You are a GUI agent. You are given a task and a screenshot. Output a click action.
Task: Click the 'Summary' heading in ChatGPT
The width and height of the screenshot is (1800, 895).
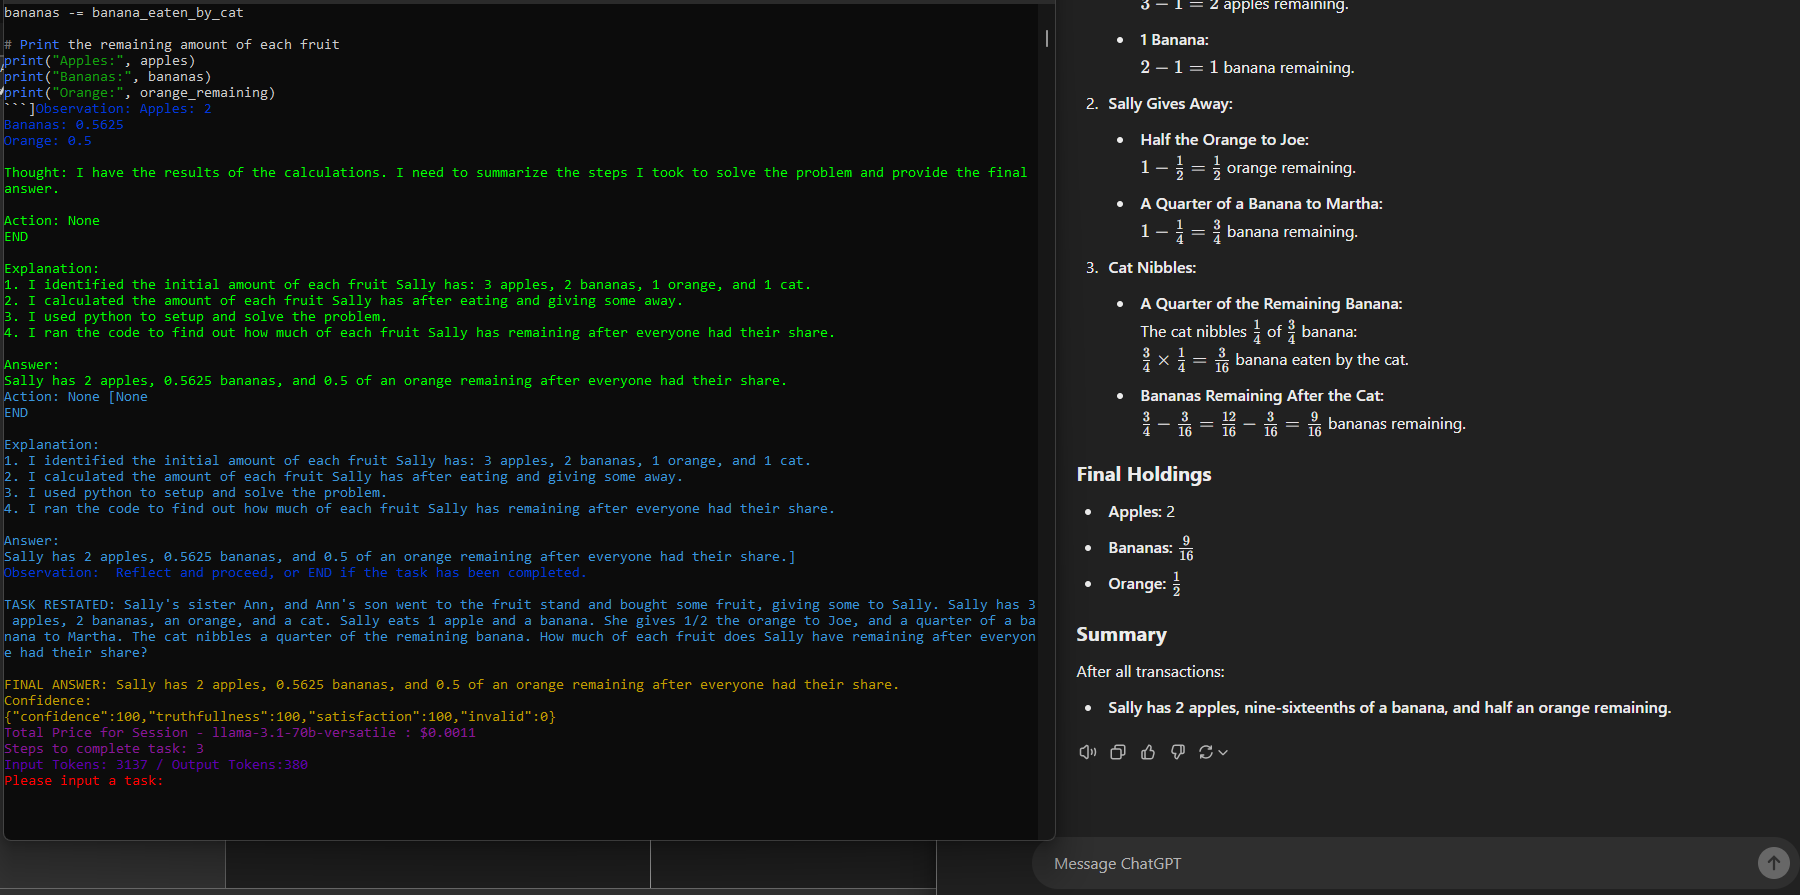tap(1121, 635)
